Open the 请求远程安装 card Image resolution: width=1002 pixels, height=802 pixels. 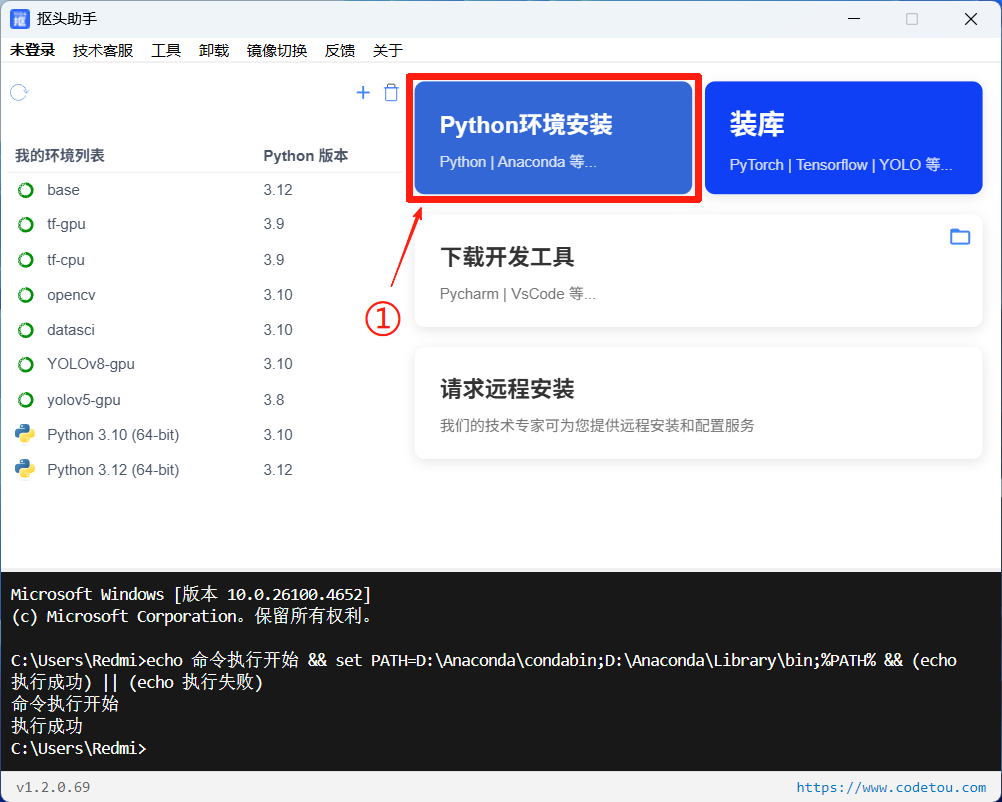(698, 403)
